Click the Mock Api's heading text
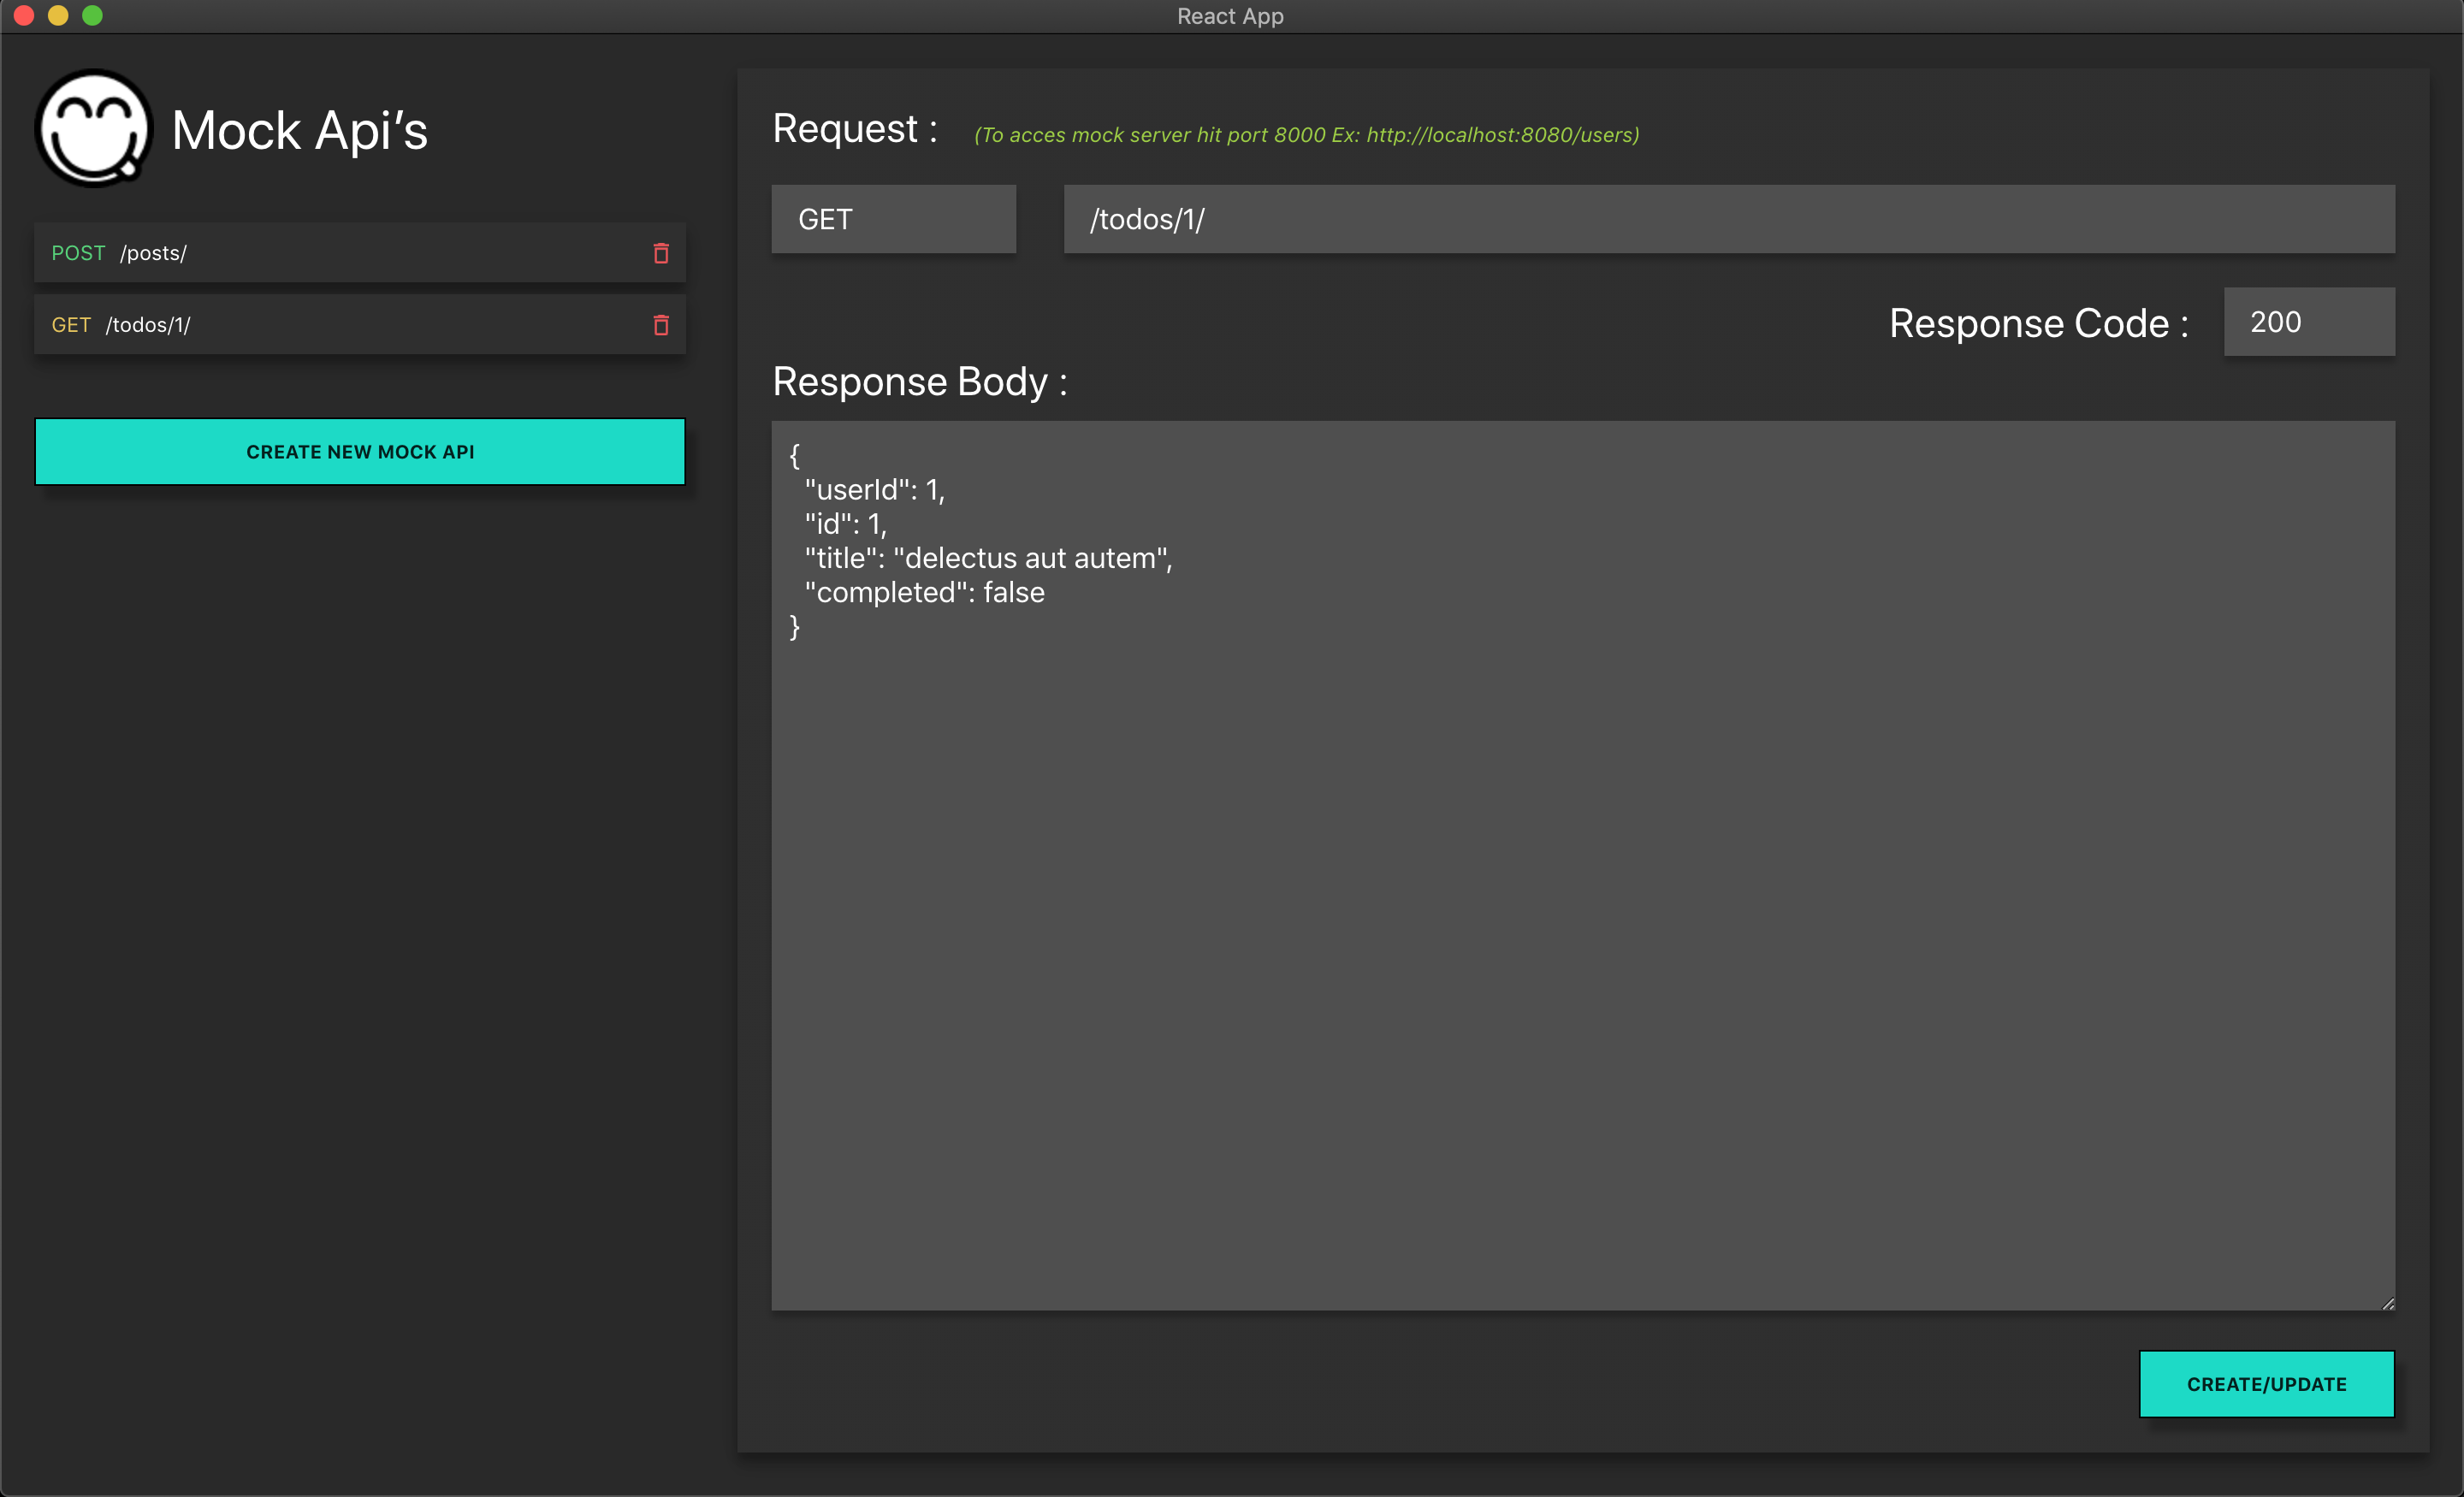The width and height of the screenshot is (2464, 1497). (x=299, y=131)
